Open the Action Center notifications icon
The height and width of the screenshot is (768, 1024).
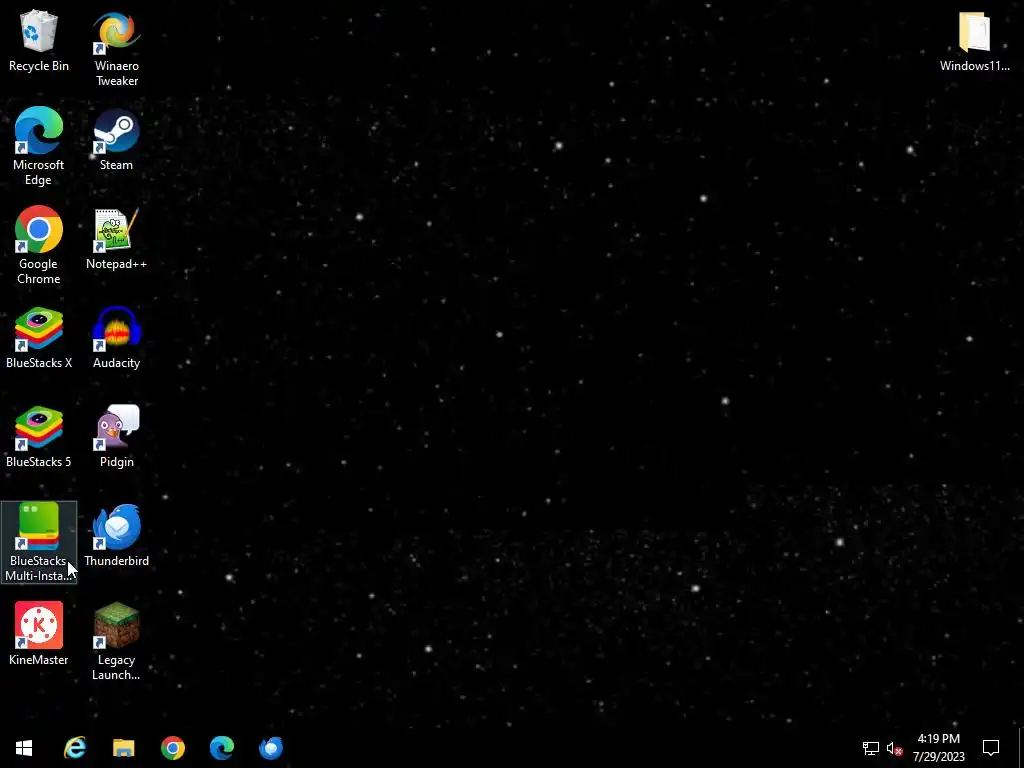click(x=991, y=748)
